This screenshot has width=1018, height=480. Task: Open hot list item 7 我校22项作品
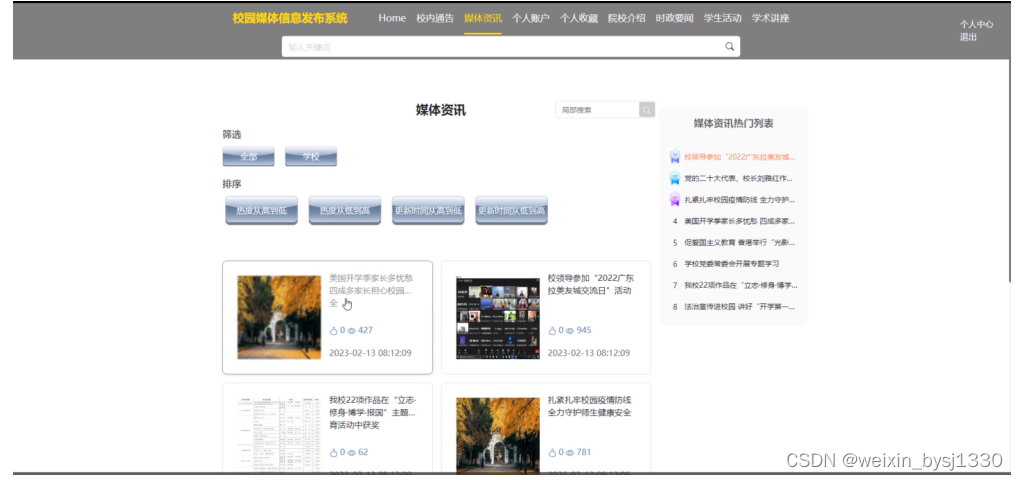(741, 286)
